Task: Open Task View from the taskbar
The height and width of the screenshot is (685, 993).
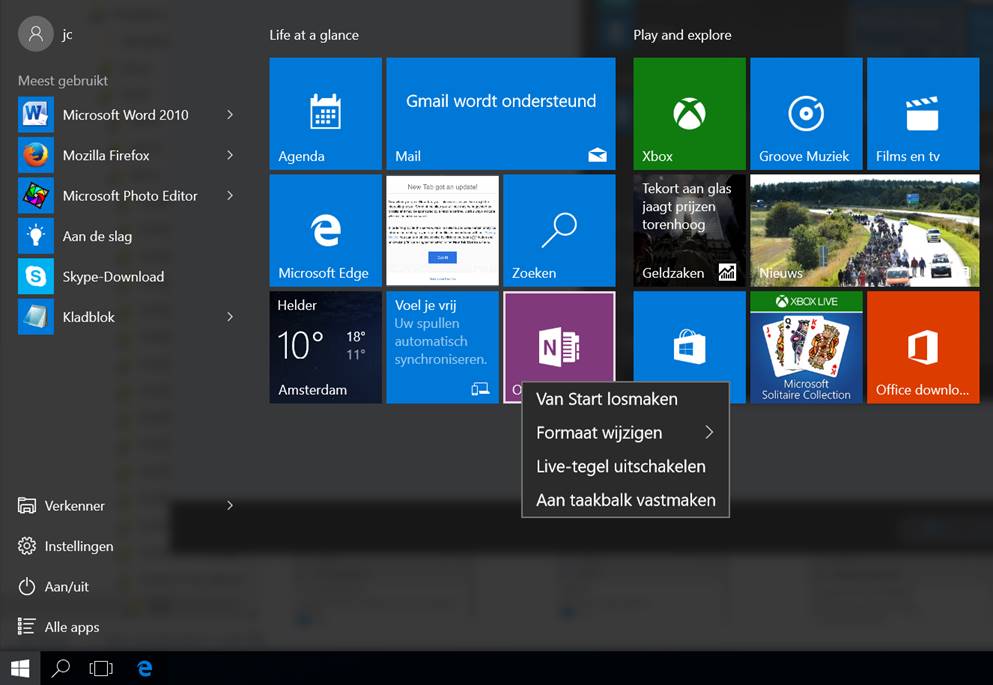Action: coord(101,667)
